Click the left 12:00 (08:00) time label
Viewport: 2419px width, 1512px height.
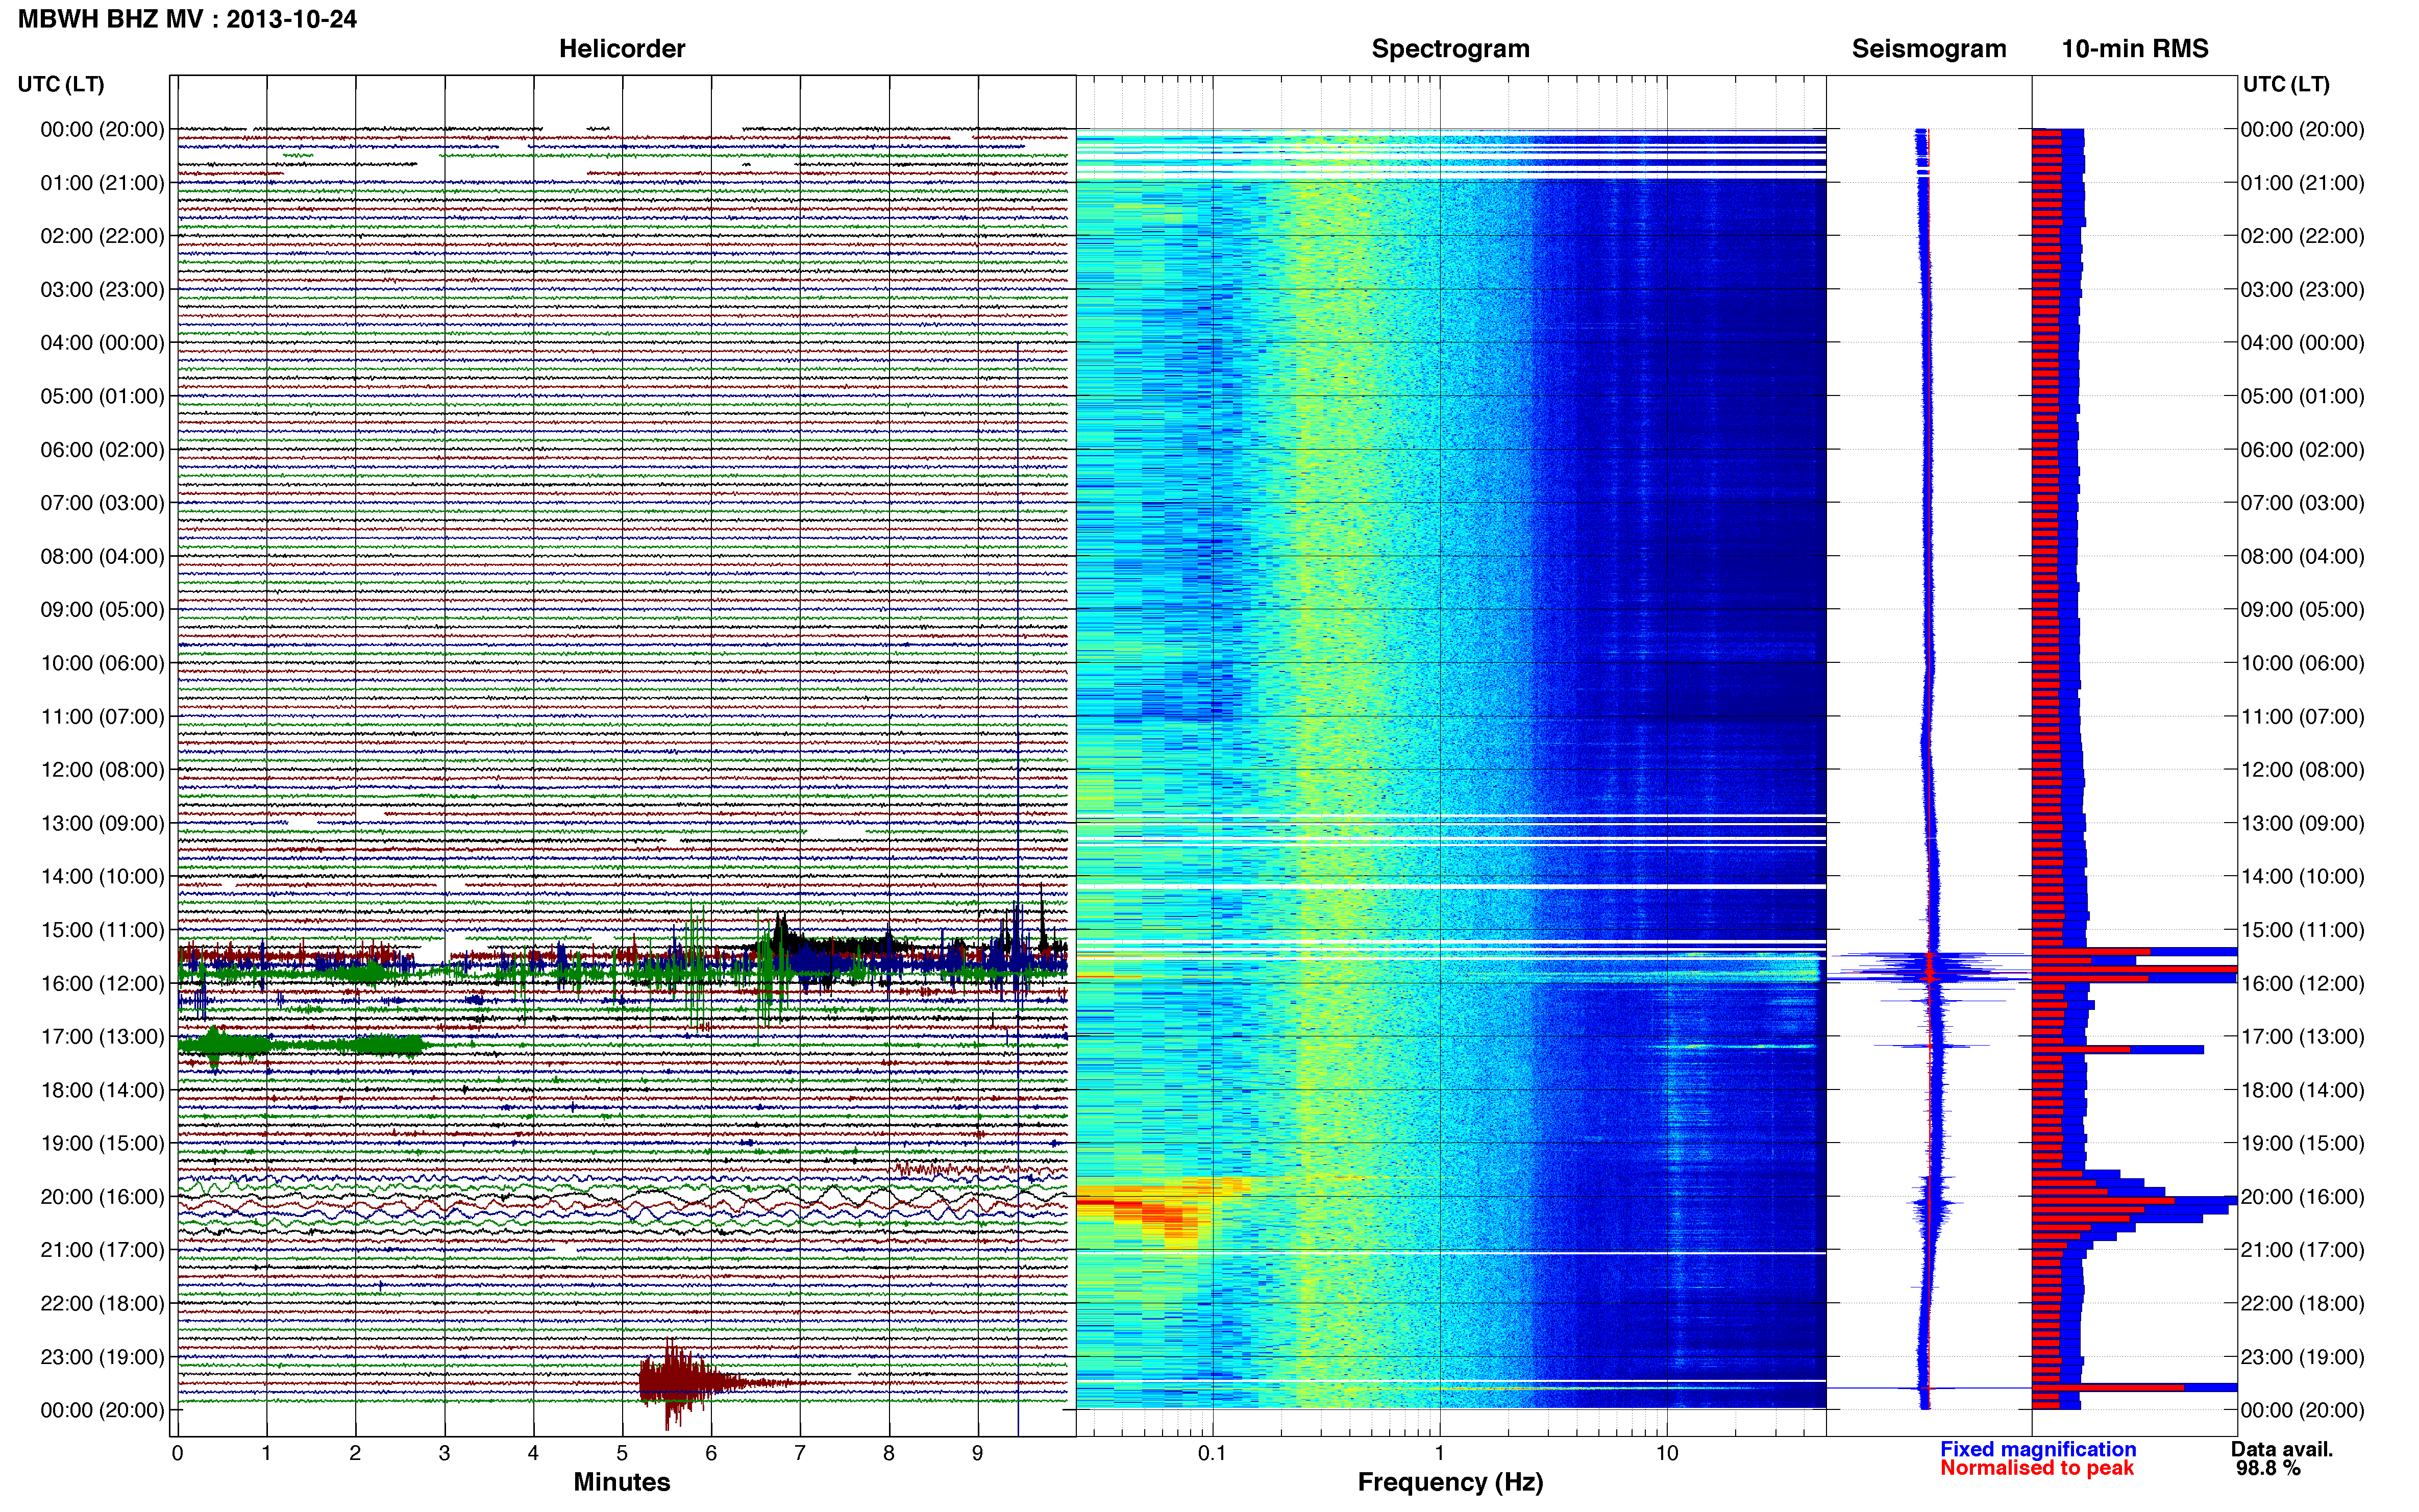102,770
